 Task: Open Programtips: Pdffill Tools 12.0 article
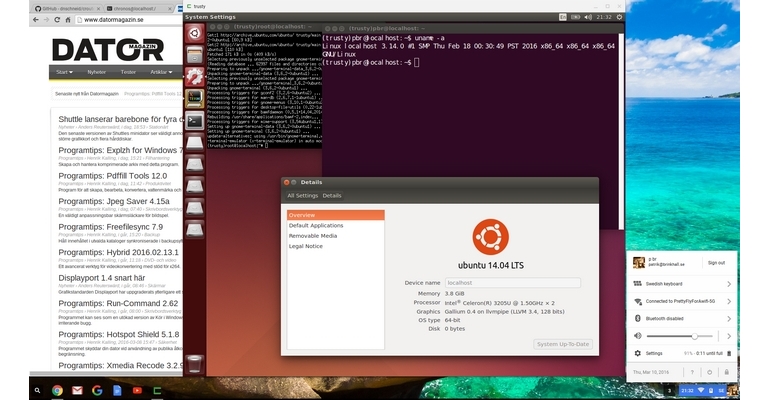click(112, 176)
